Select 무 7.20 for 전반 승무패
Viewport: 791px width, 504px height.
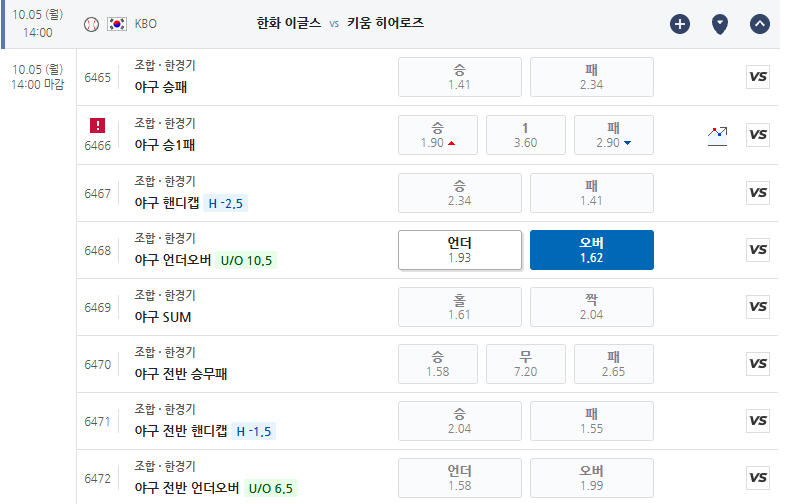tap(526, 364)
